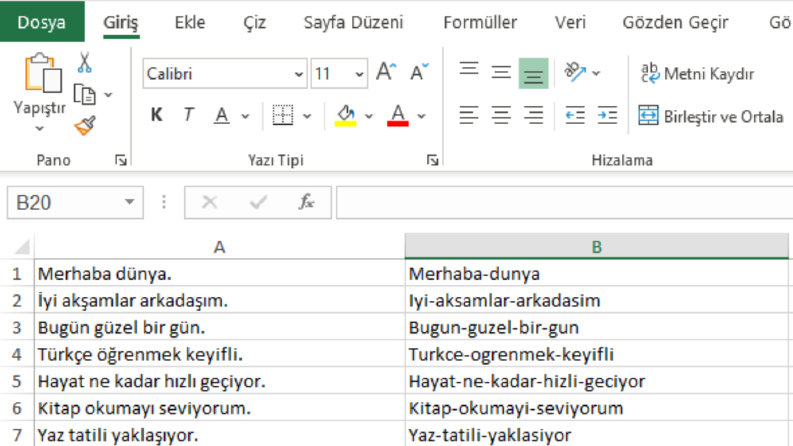793x446 pixels.
Task: Click the select-all corner triangle
Action: coord(22,247)
